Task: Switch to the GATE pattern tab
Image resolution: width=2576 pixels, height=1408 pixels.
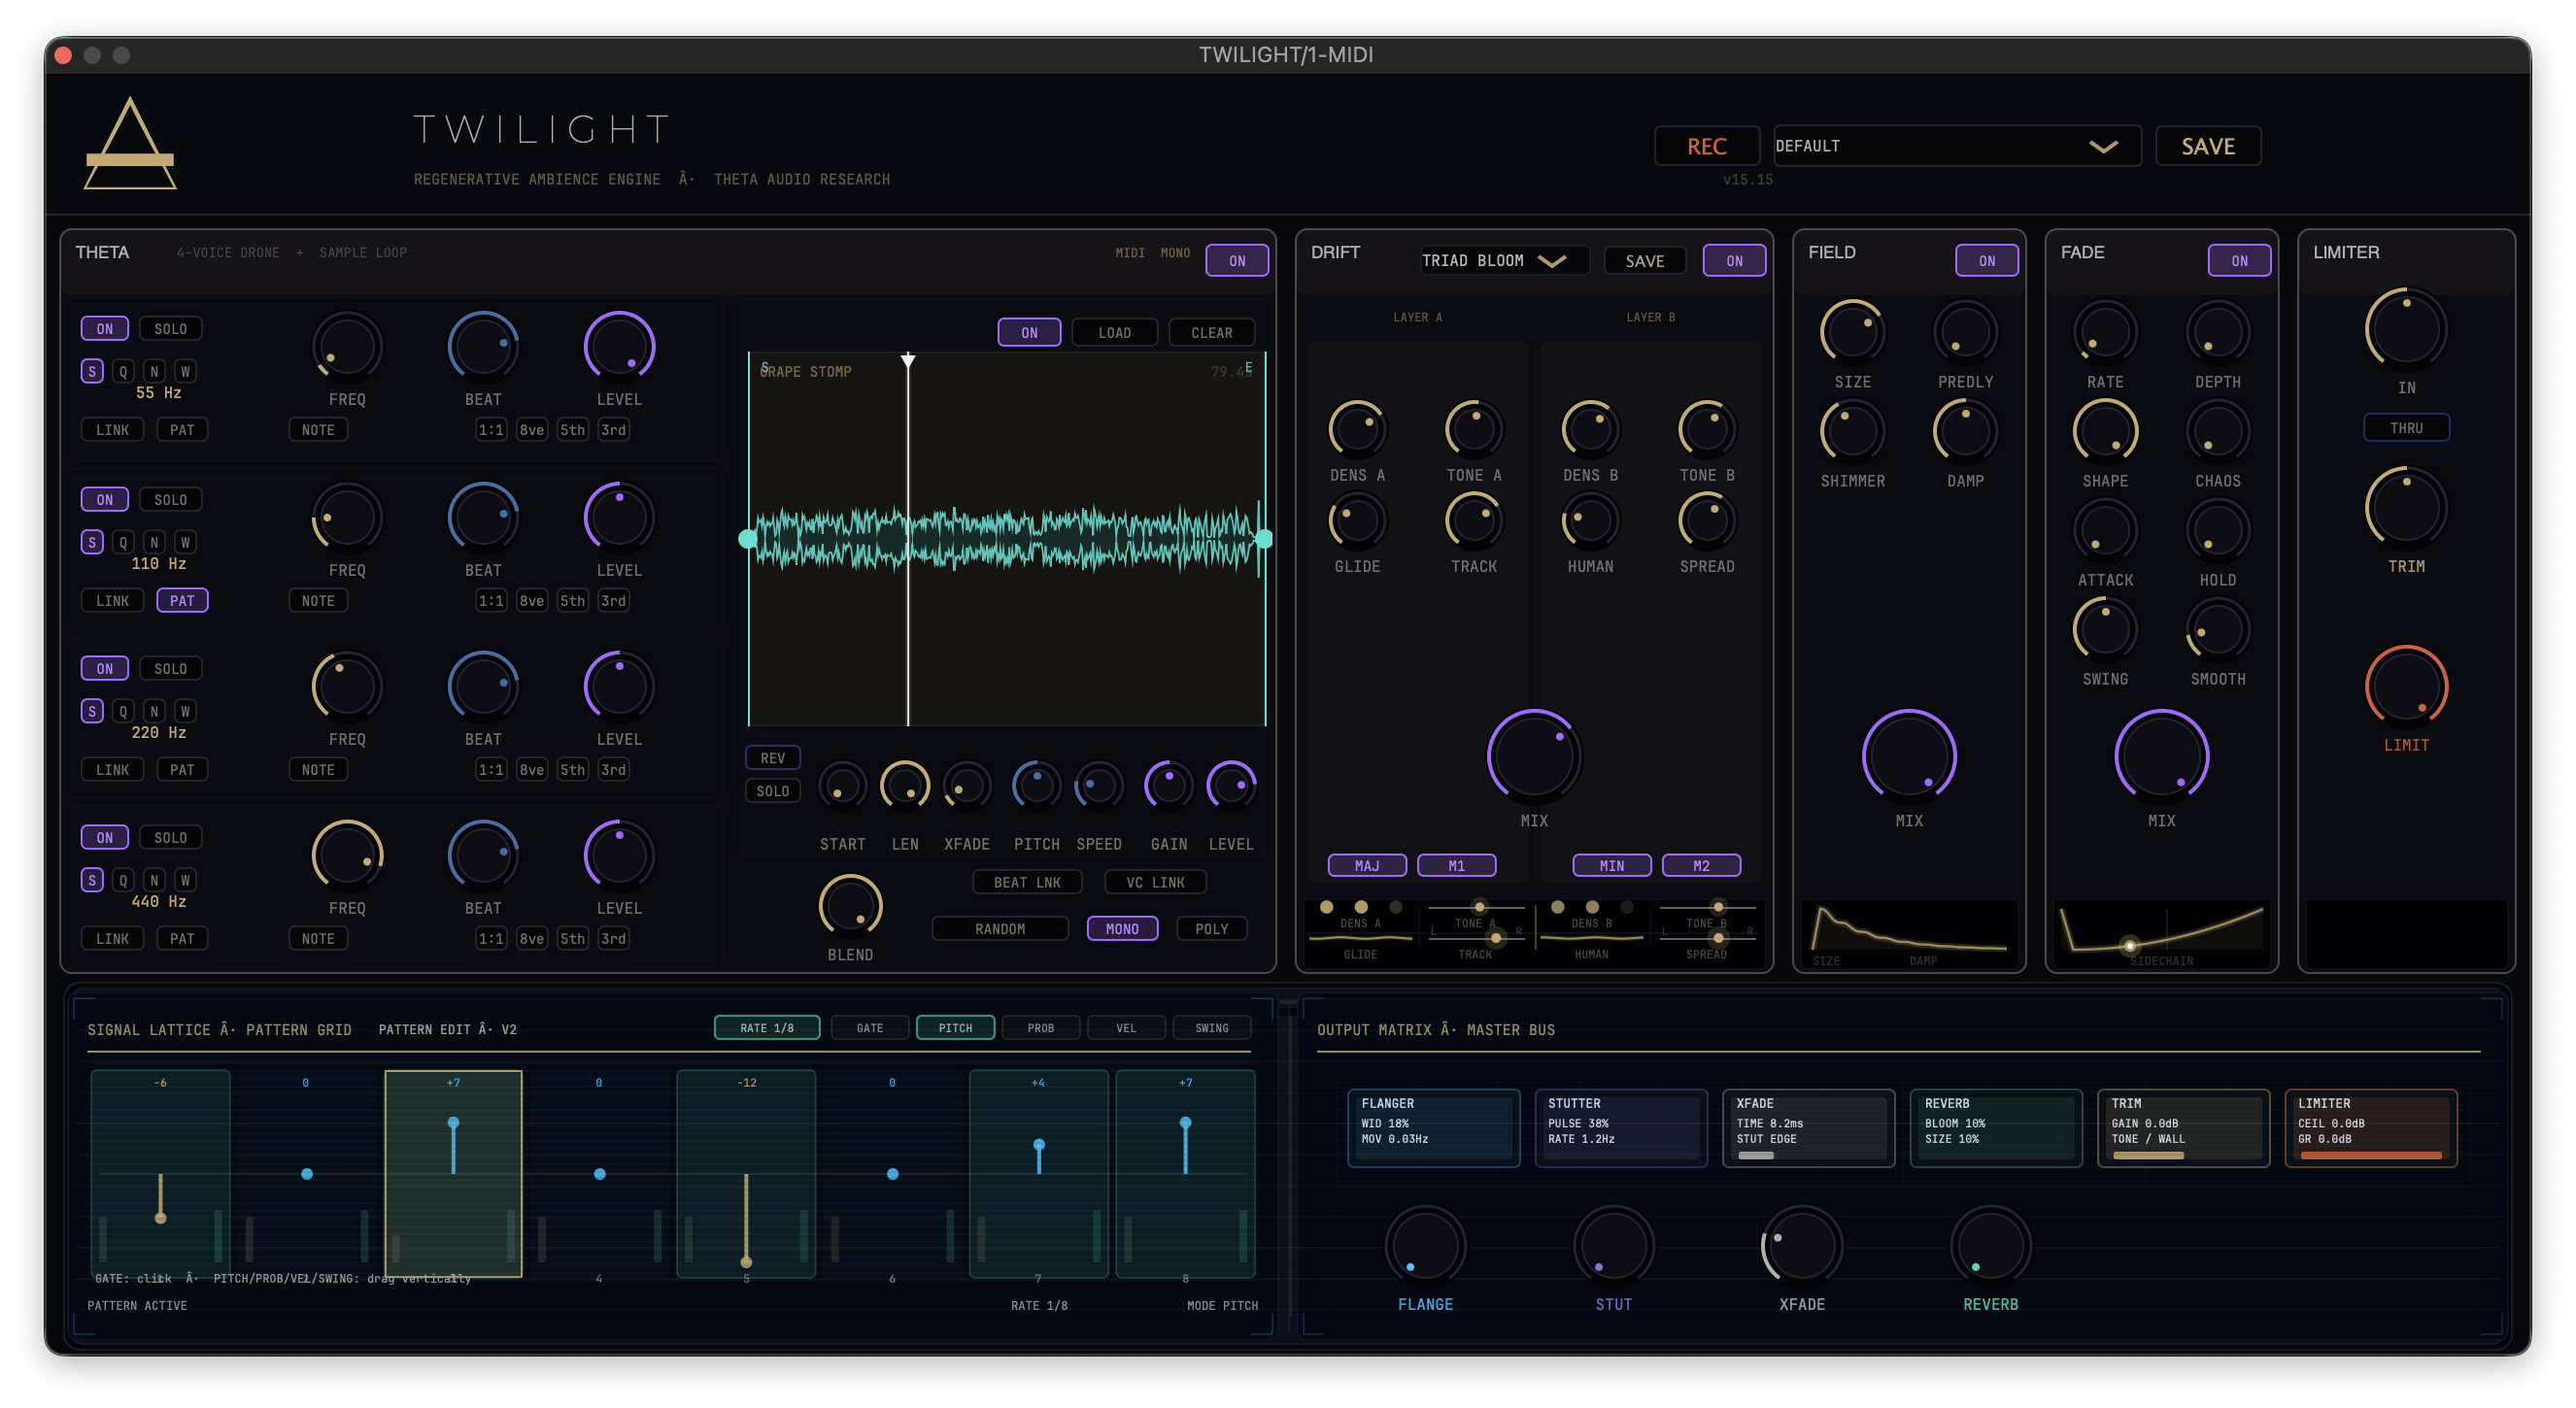Action: 869,1027
